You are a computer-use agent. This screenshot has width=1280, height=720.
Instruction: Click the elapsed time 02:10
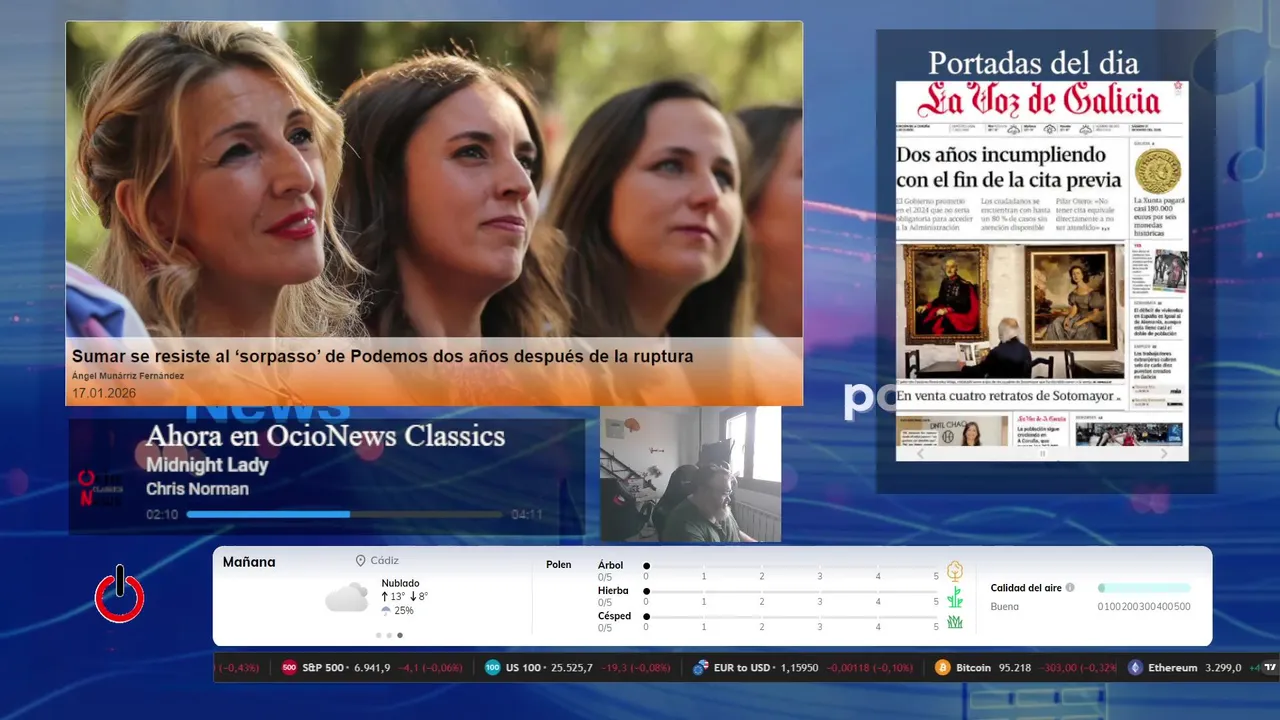click(162, 515)
